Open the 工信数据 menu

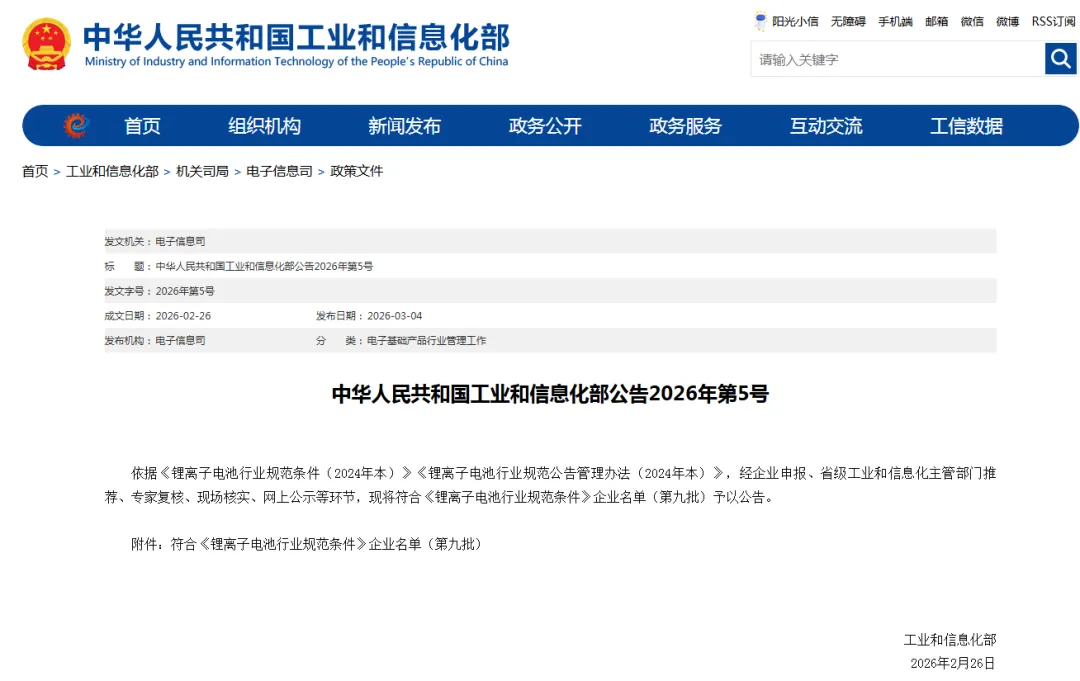pos(966,126)
